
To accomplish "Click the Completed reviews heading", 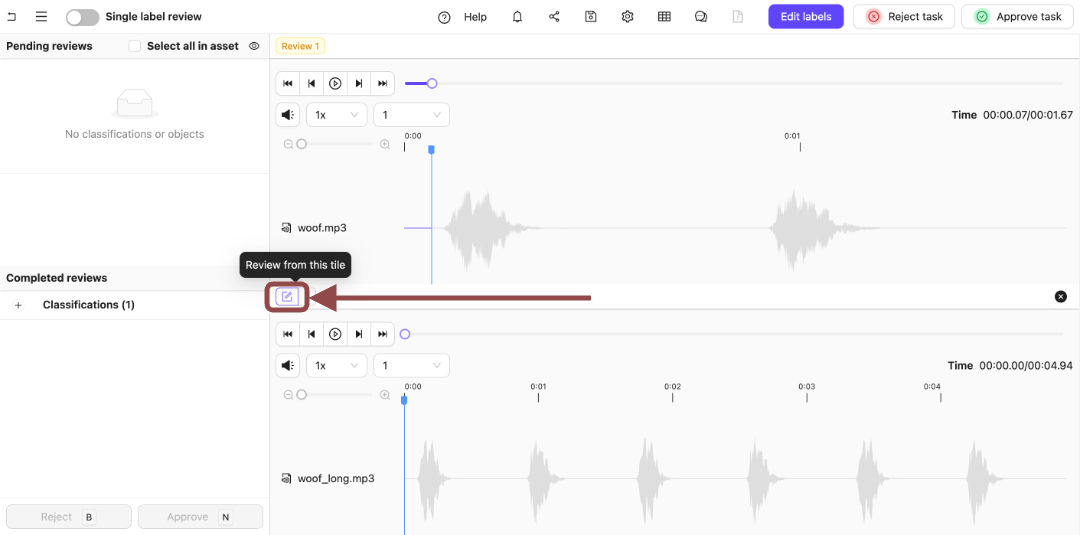I will point(56,278).
